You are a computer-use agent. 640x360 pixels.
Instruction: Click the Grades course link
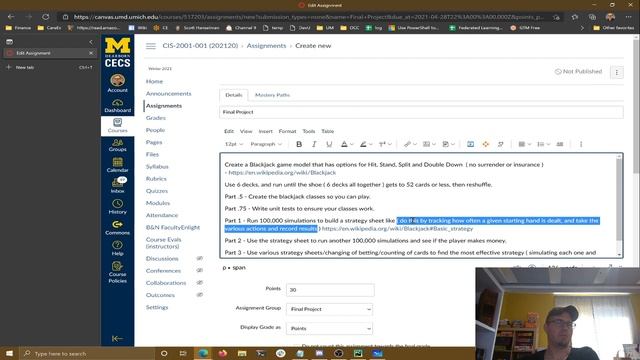[x=156, y=118]
